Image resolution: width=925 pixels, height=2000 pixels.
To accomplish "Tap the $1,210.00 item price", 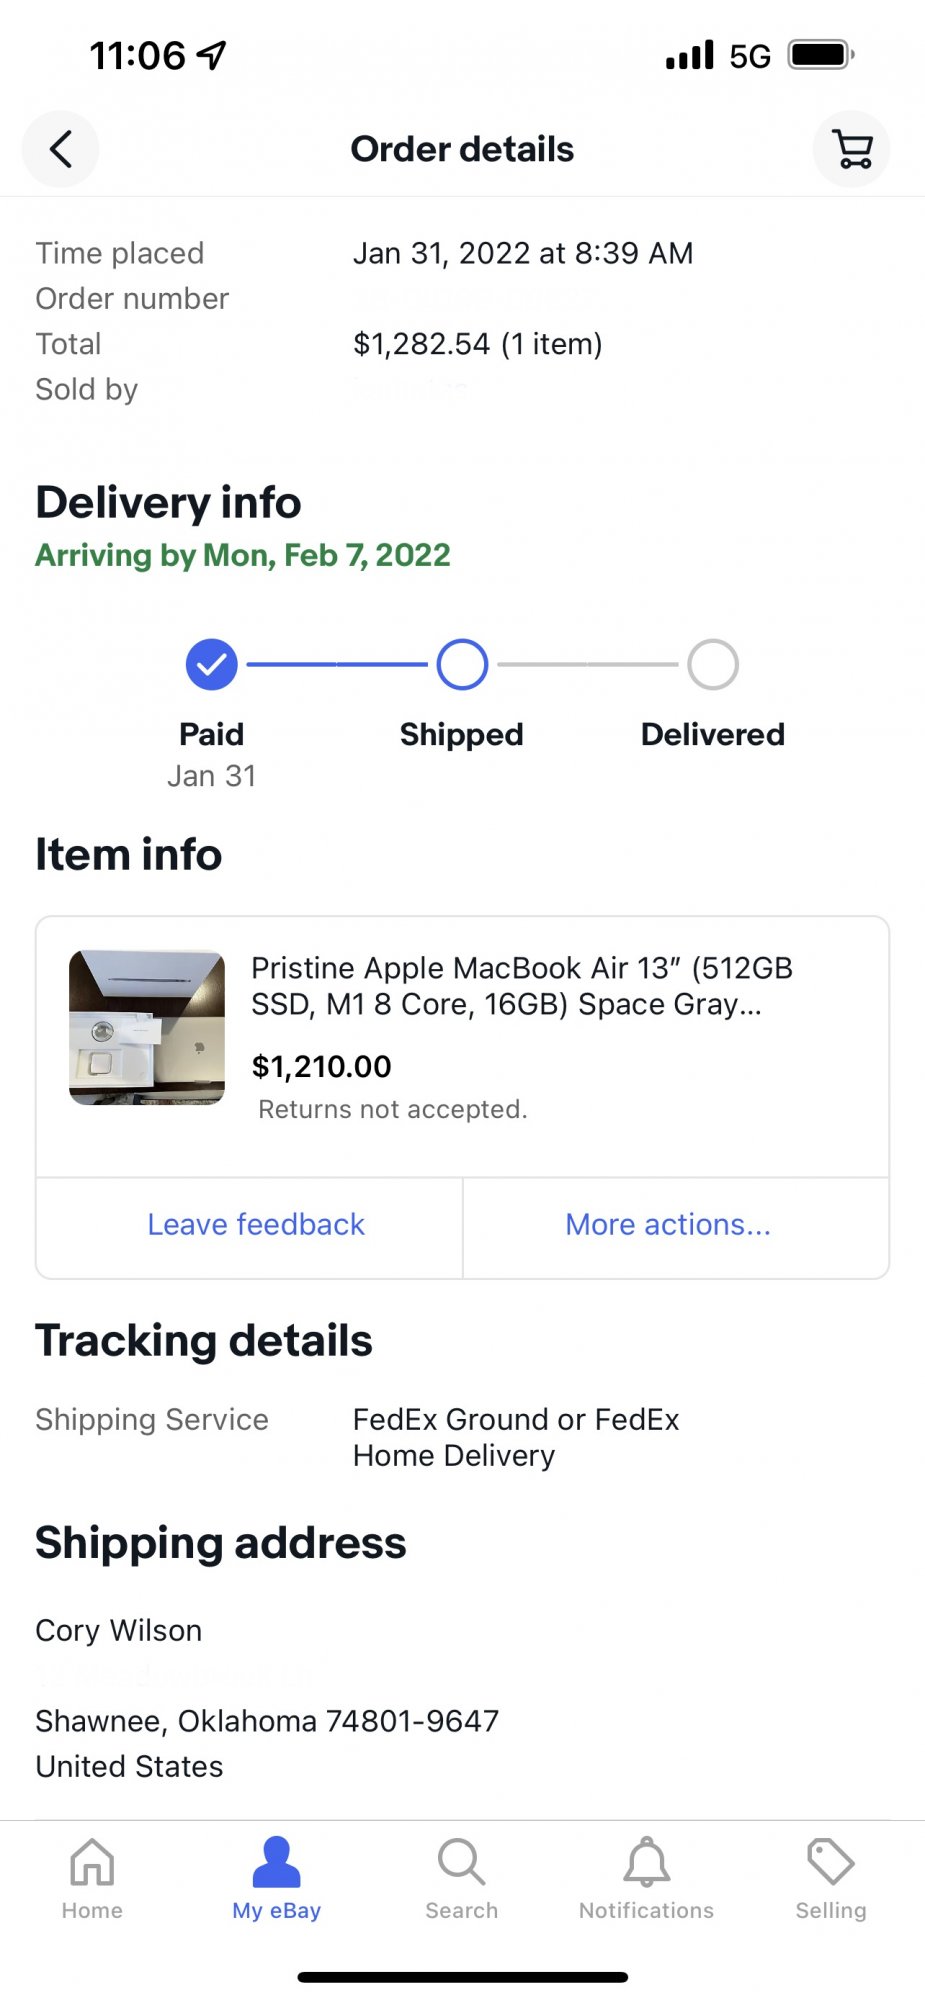I will point(321,1067).
